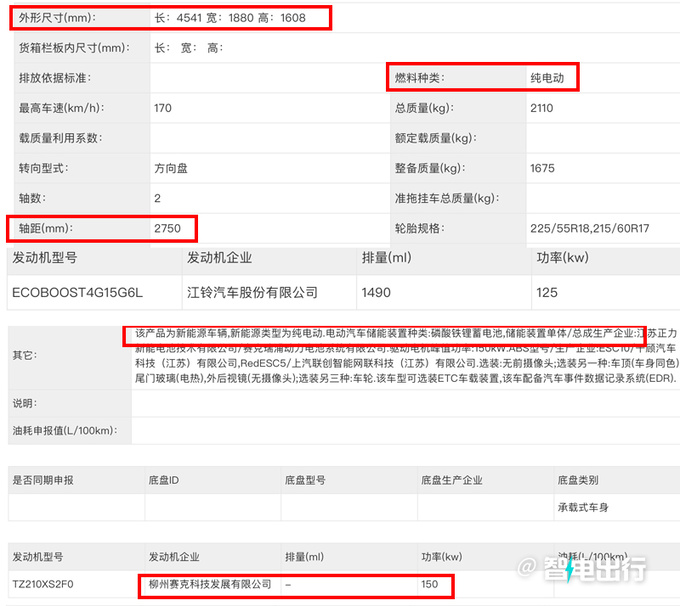
Task: Click the bottom table 排量(ml) header
Action: (304, 557)
